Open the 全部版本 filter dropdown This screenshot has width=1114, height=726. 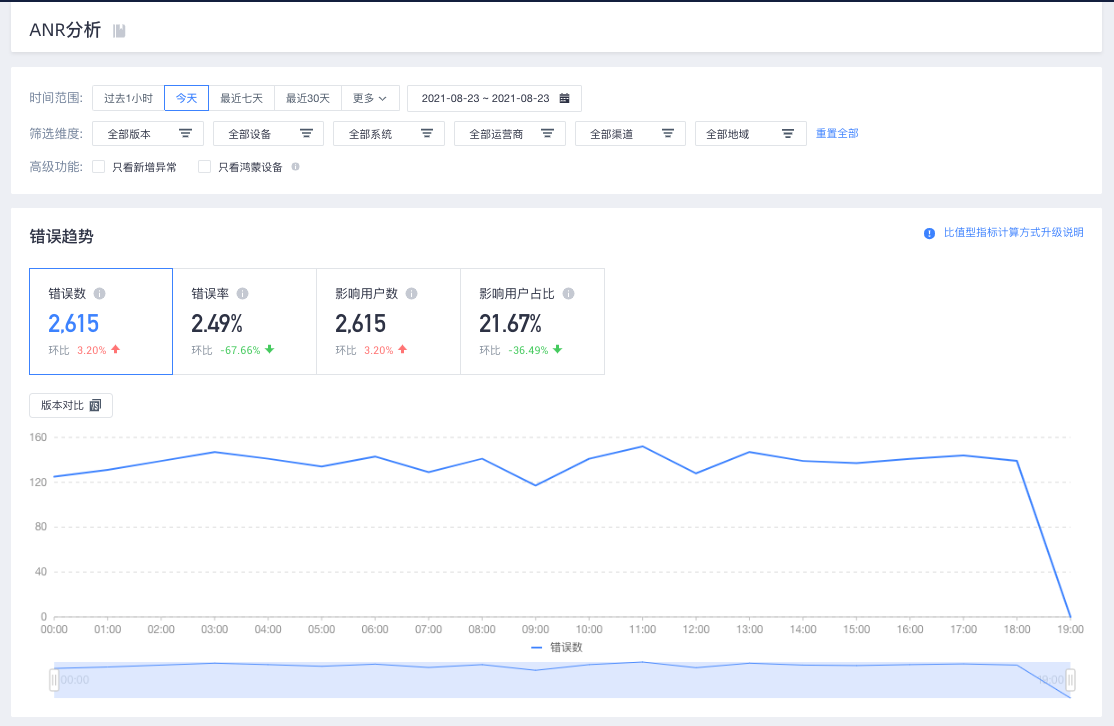point(148,134)
